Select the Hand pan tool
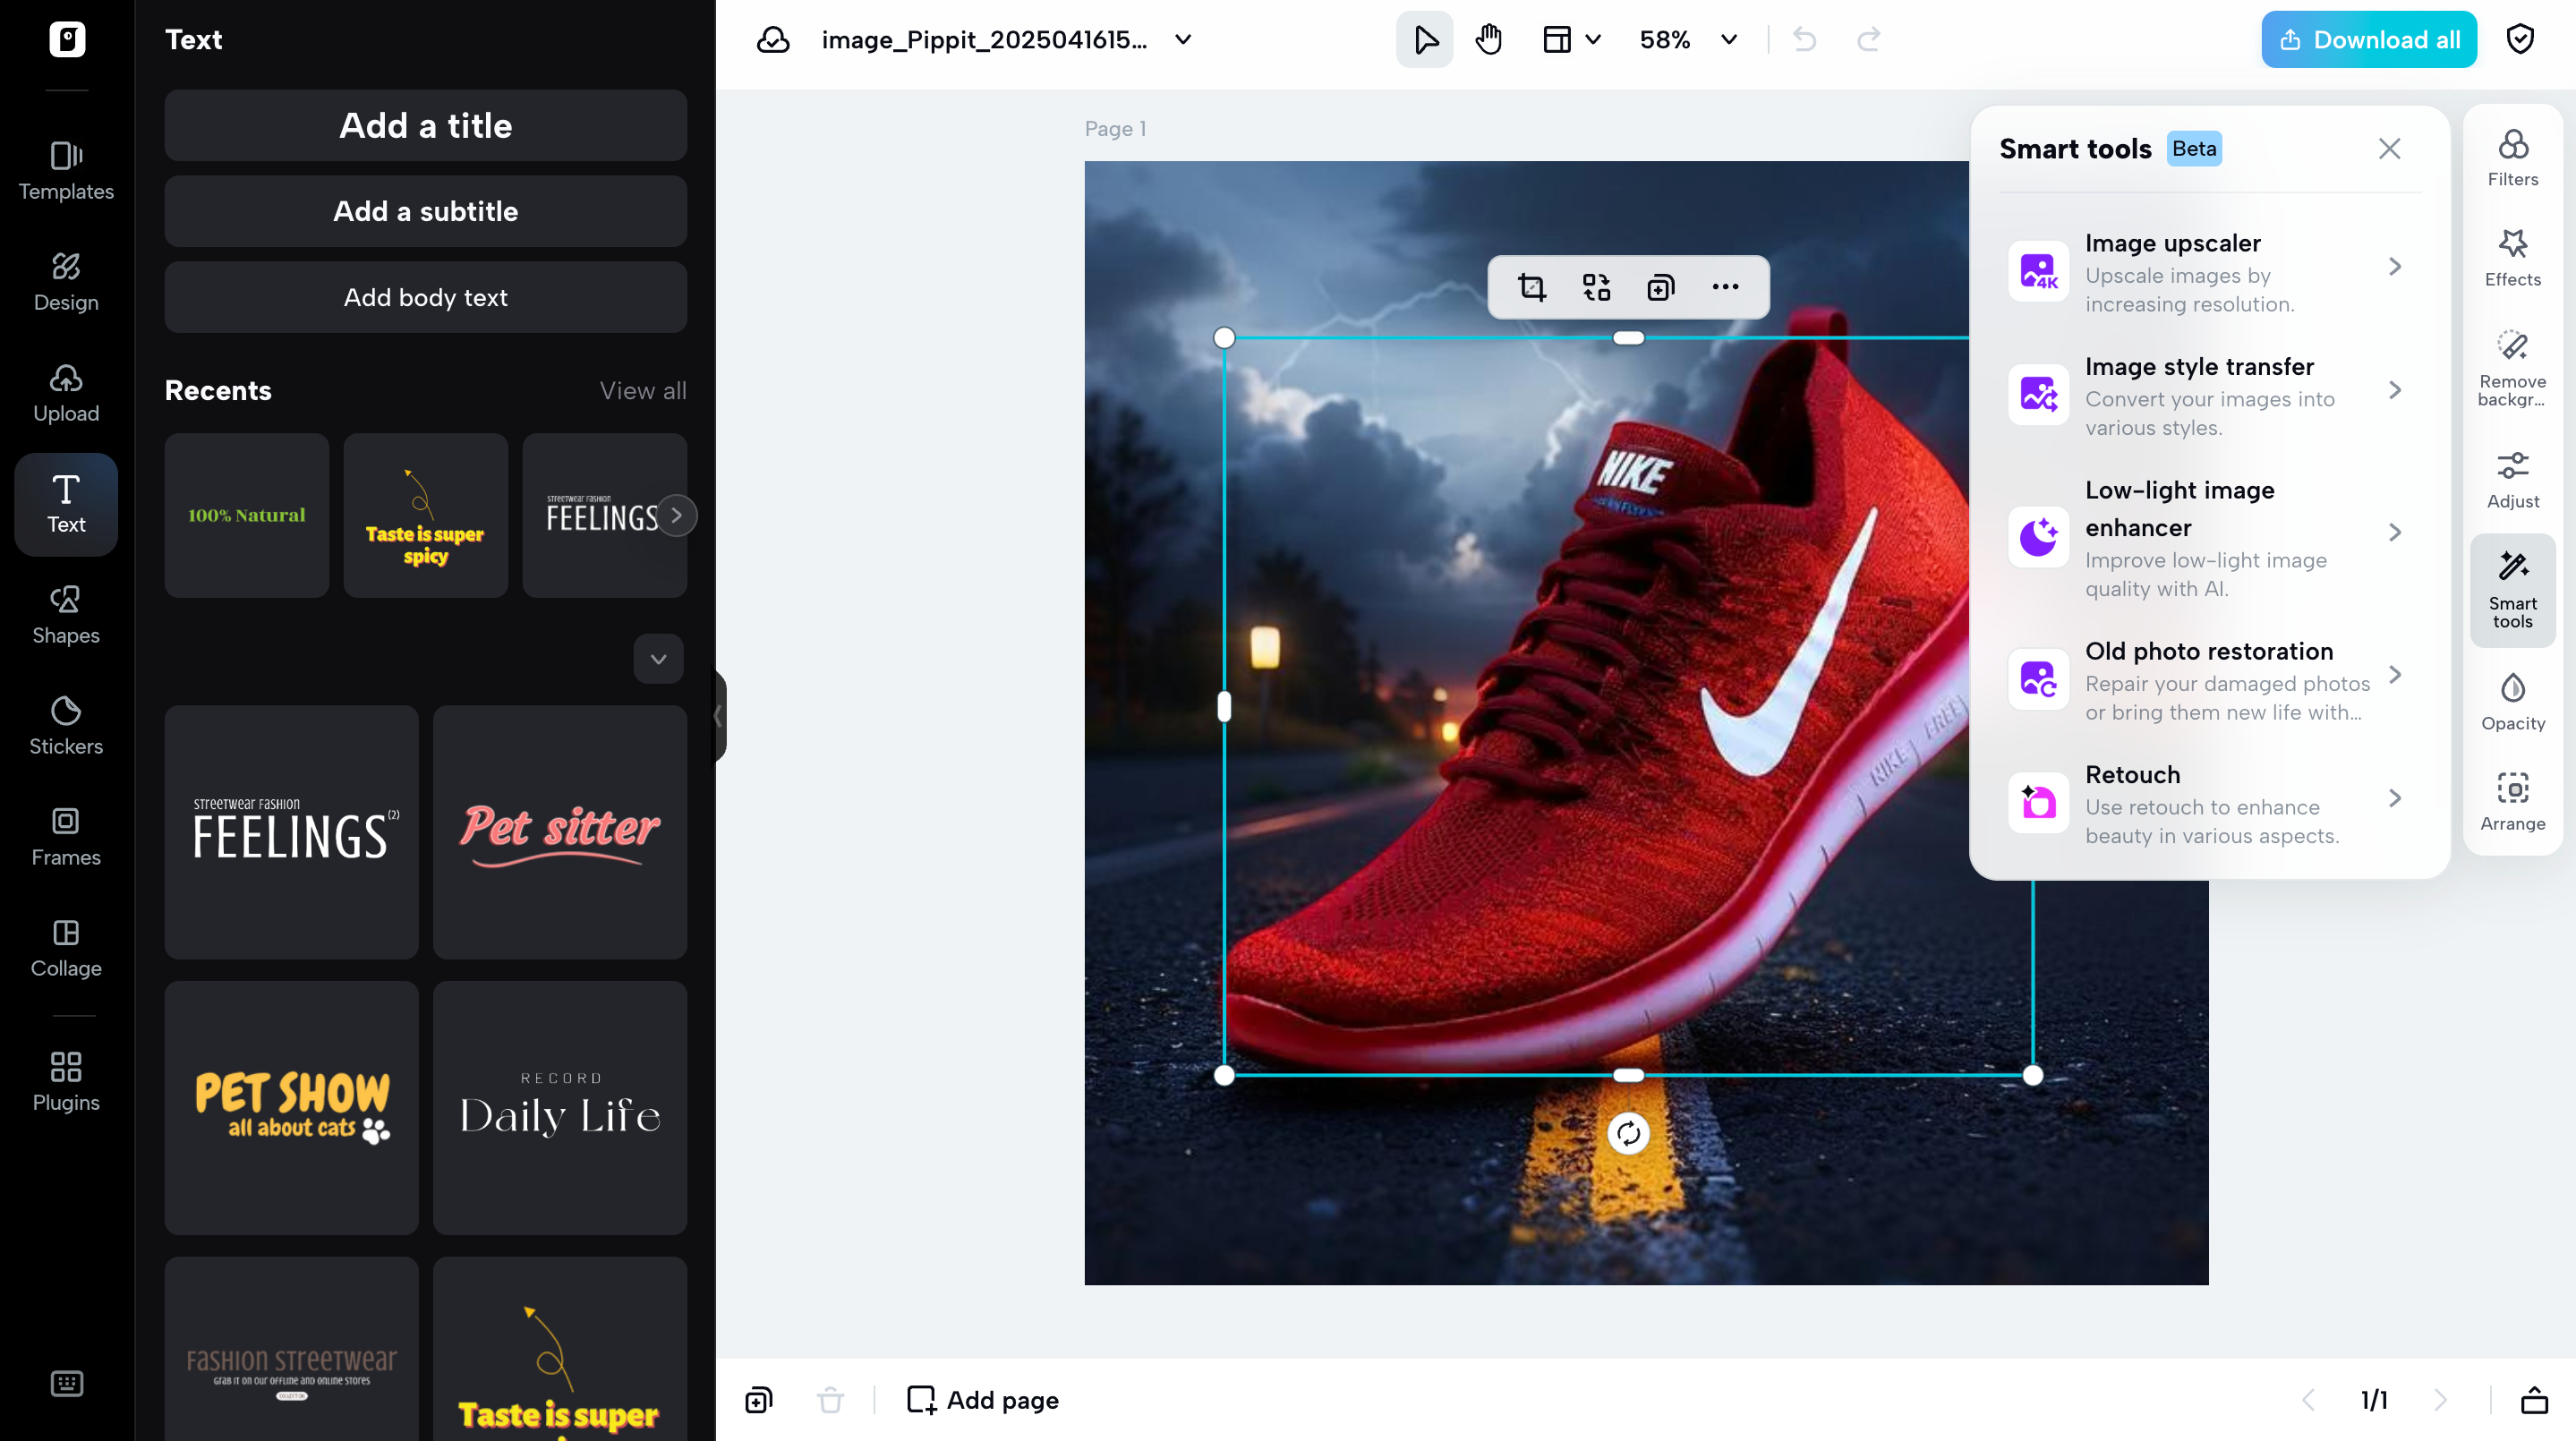Viewport: 2576px width, 1441px height. [1488, 39]
